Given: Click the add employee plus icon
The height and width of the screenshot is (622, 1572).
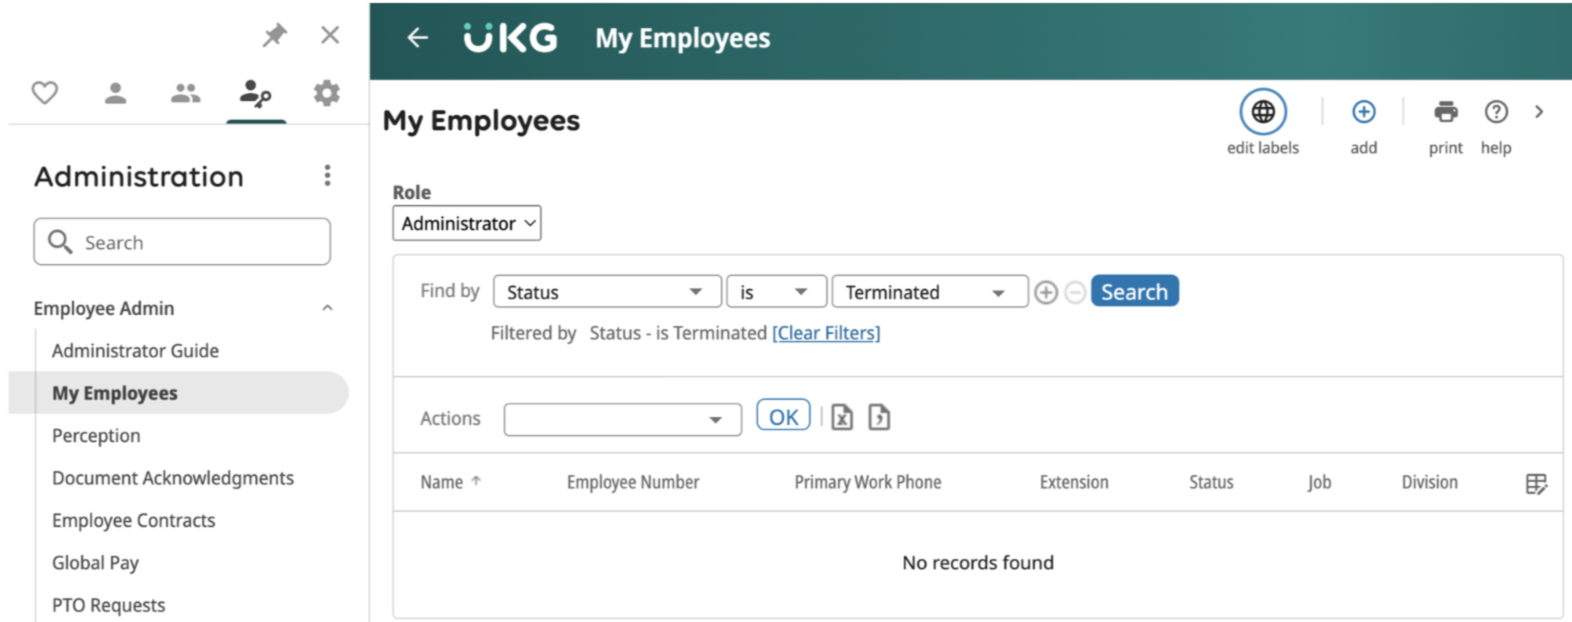Looking at the screenshot, I should 1363,112.
